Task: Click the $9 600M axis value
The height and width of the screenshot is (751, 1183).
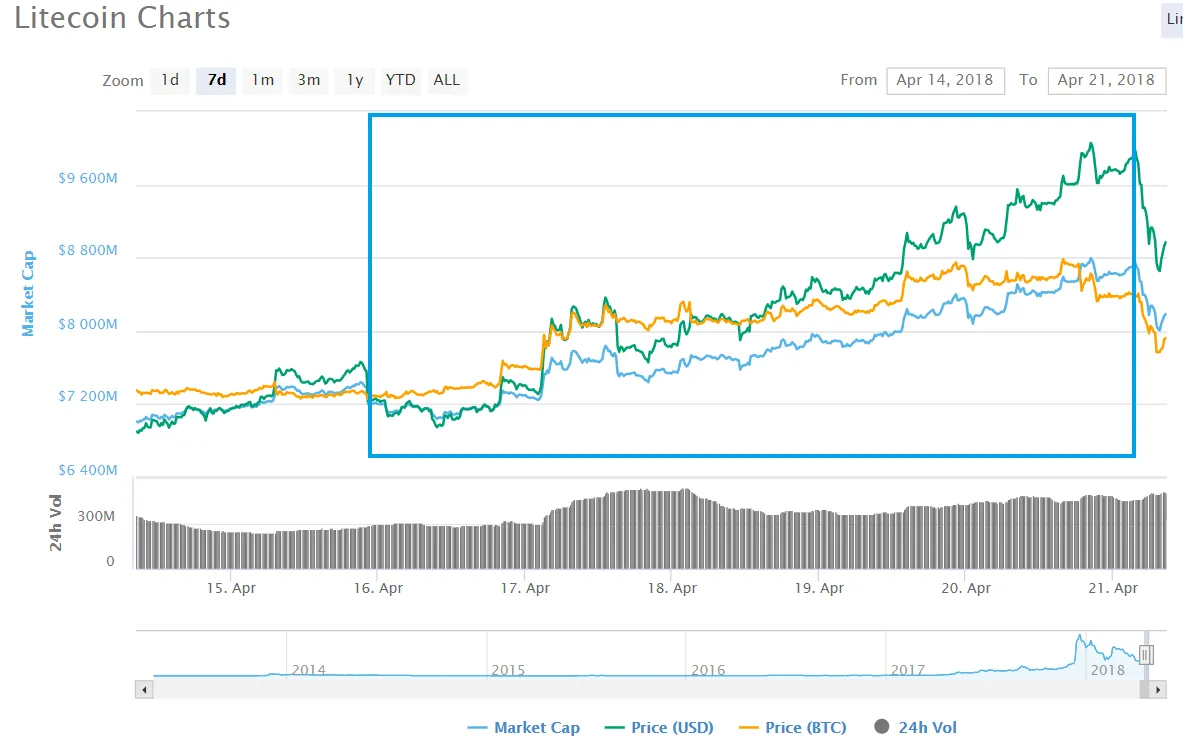Action: pyautogui.click(x=88, y=178)
